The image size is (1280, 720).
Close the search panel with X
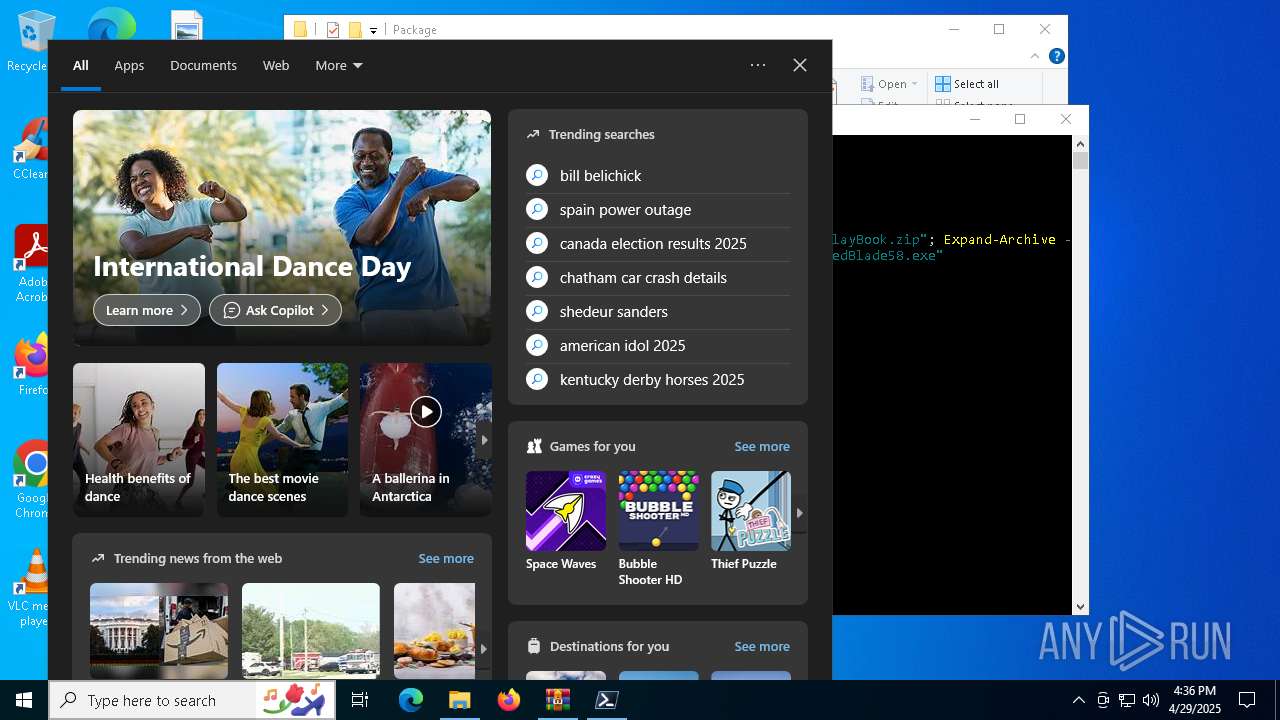(800, 65)
